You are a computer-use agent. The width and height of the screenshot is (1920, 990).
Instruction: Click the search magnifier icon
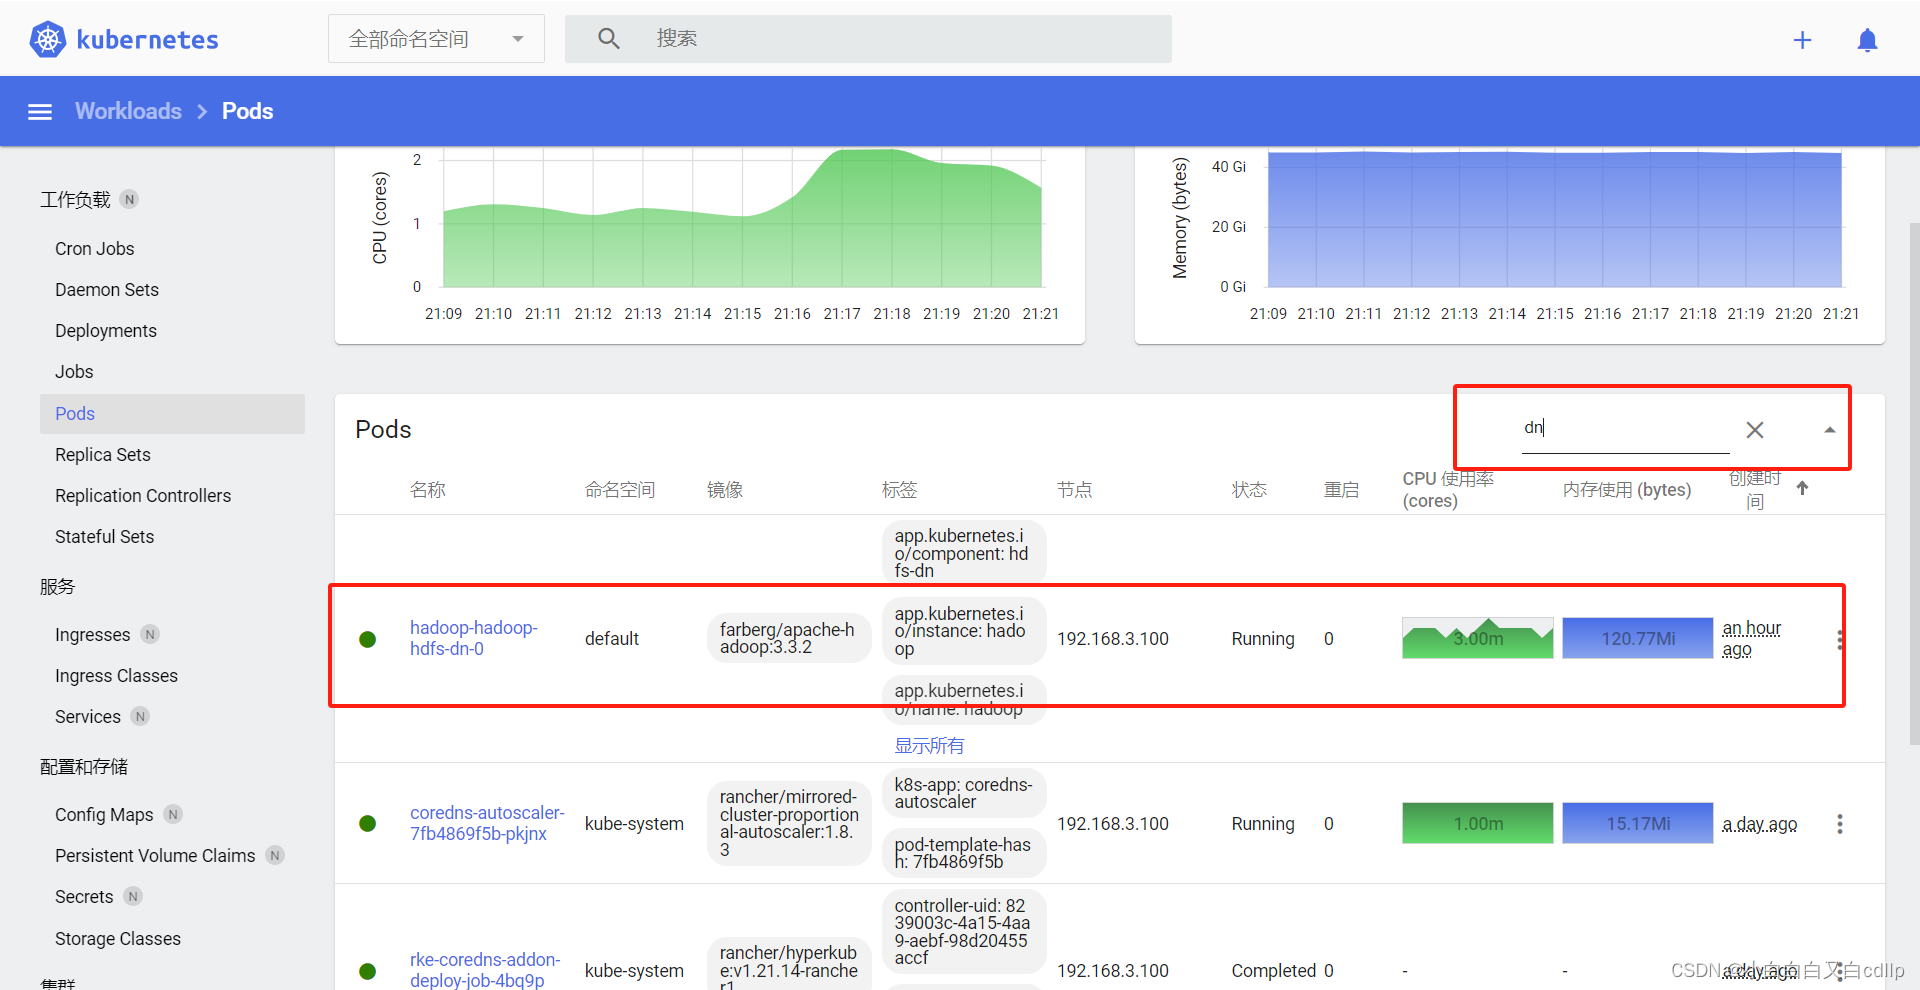tap(609, 39)
